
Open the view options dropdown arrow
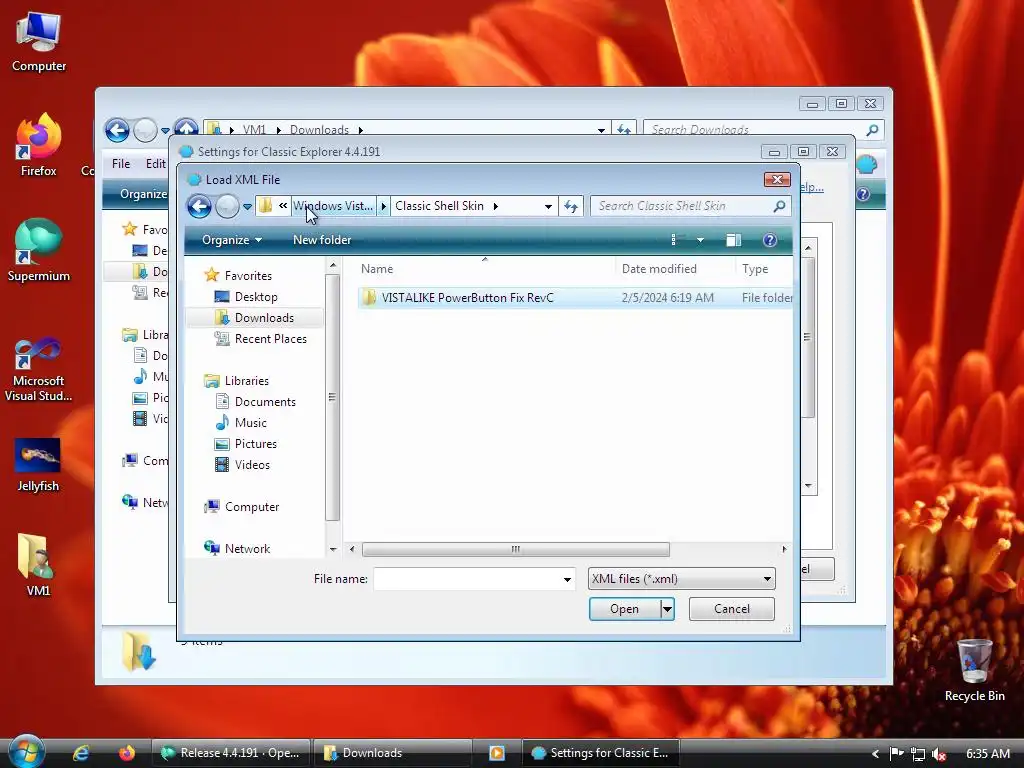tap(700, 240)
